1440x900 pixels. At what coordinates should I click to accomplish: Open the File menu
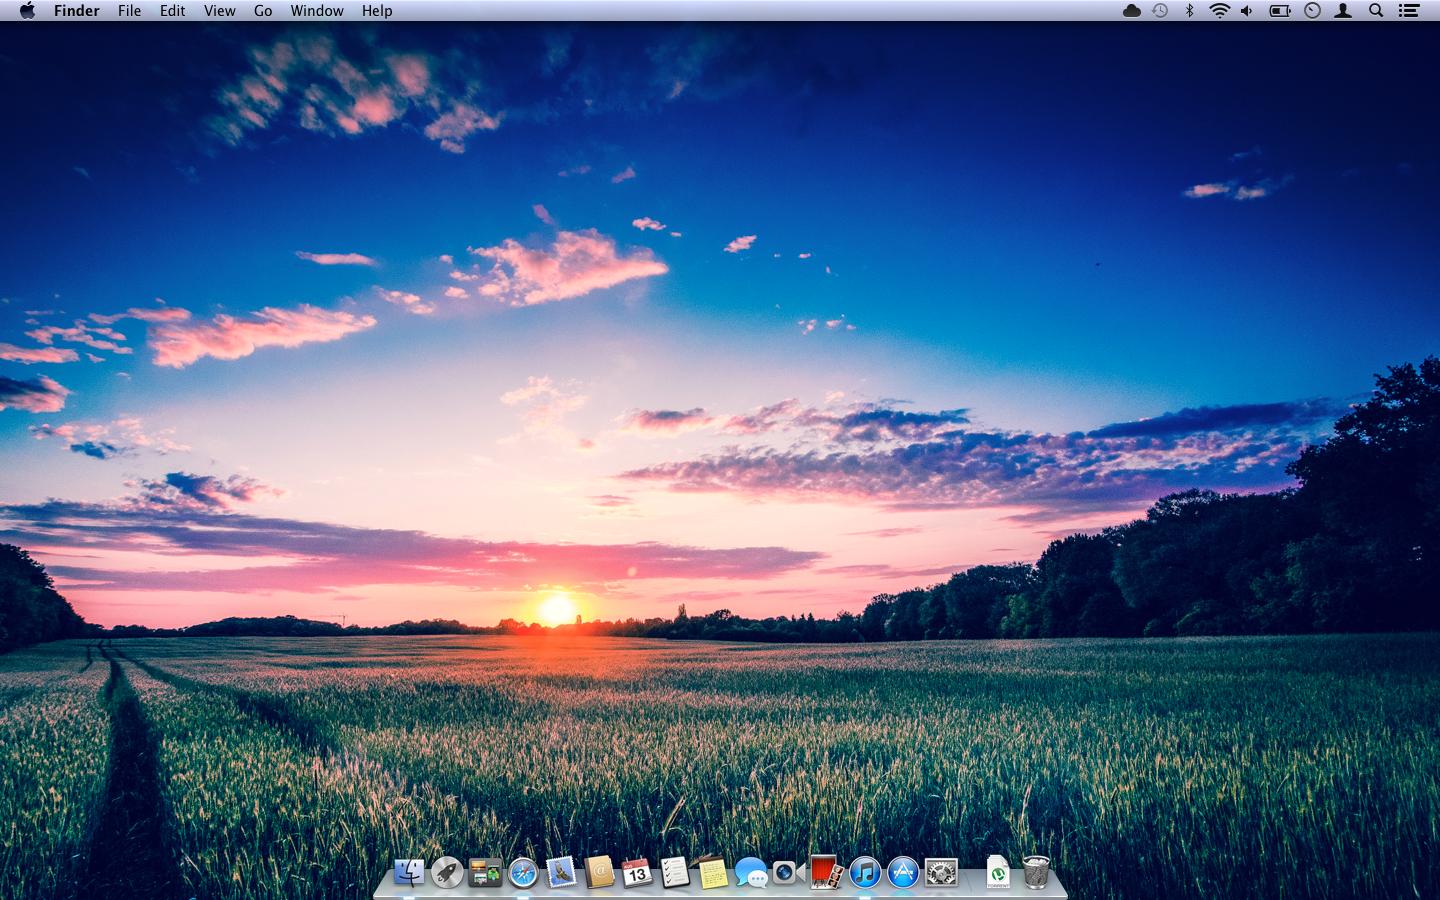coord(129,11)
